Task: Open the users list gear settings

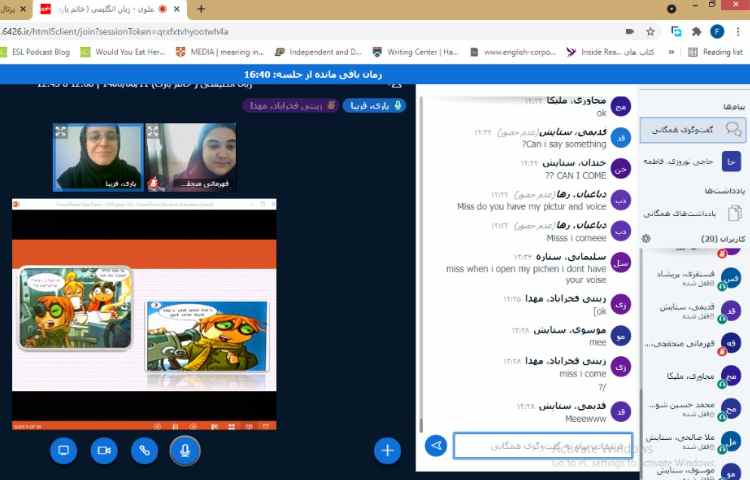Action: click(x=646, y=239)
